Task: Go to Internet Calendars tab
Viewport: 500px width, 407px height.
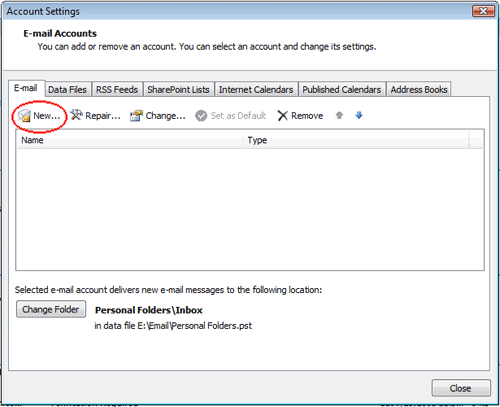Action: pyautogui.click(x=256, y=89)
